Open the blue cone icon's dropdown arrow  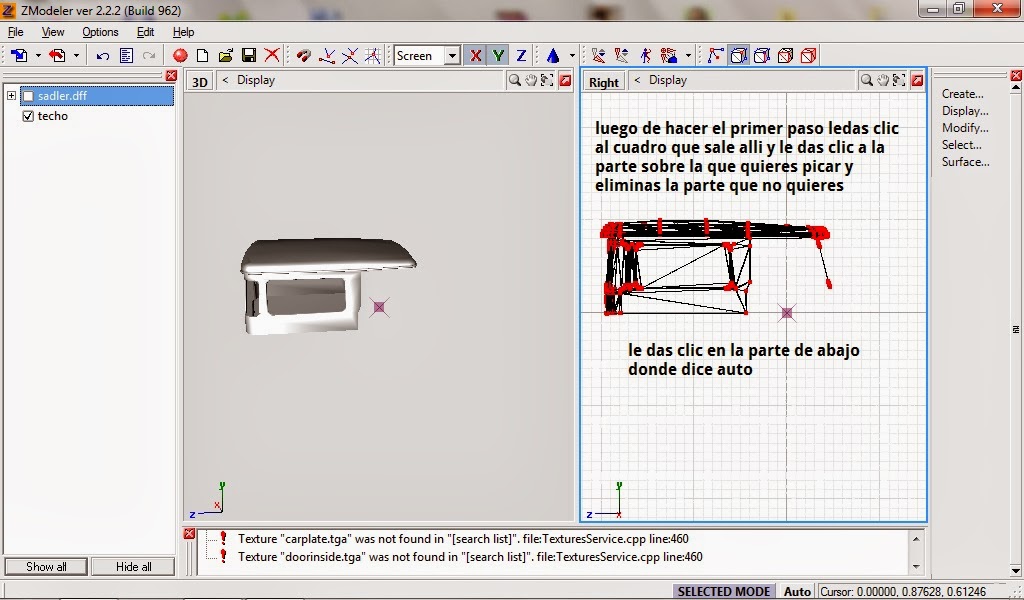tap(571, 55)
